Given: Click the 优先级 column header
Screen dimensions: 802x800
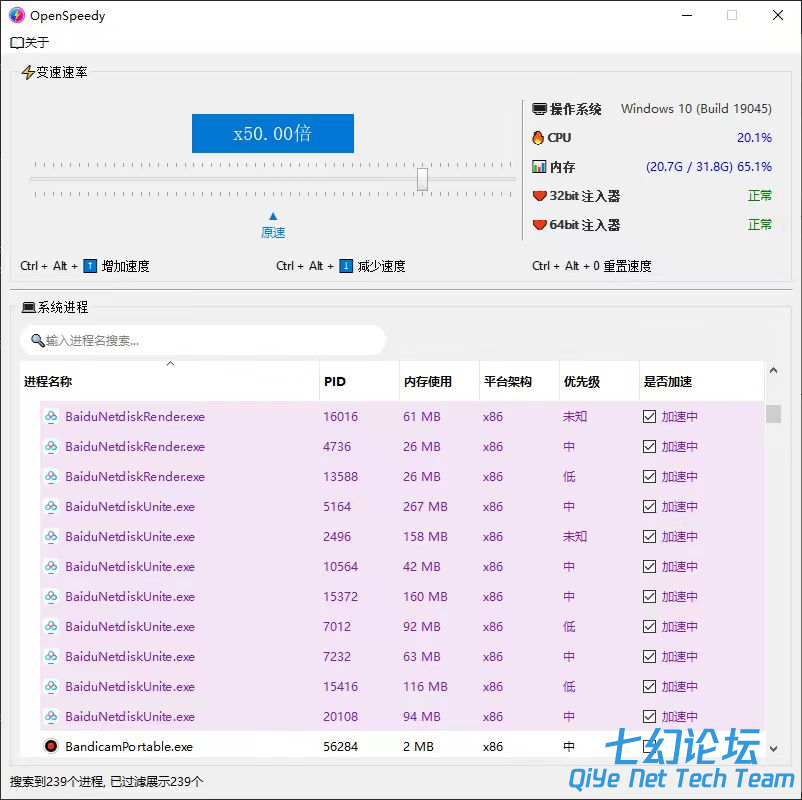Looking at the screenshot, I should pos(599,381).
